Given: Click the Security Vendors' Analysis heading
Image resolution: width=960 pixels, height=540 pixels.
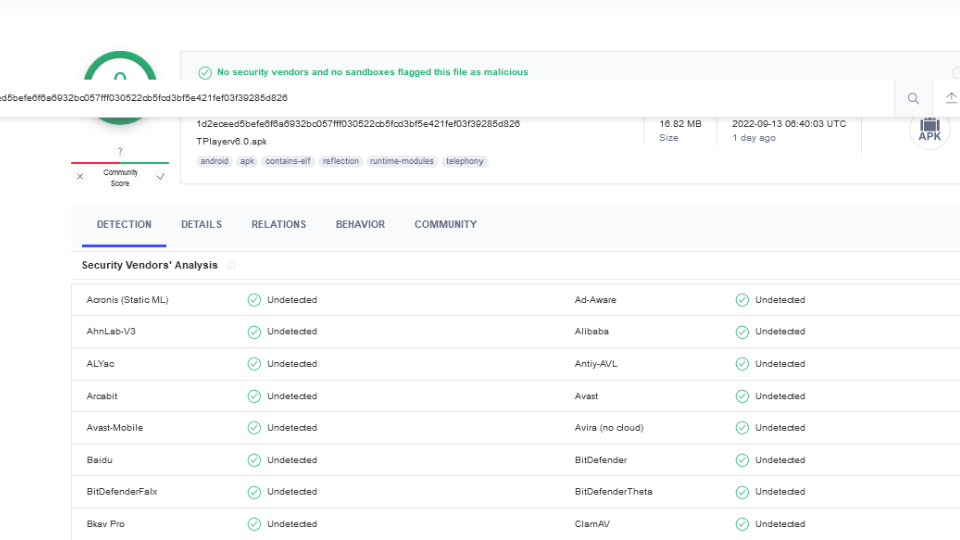Looking at the screenshot, I should (149, 265).
